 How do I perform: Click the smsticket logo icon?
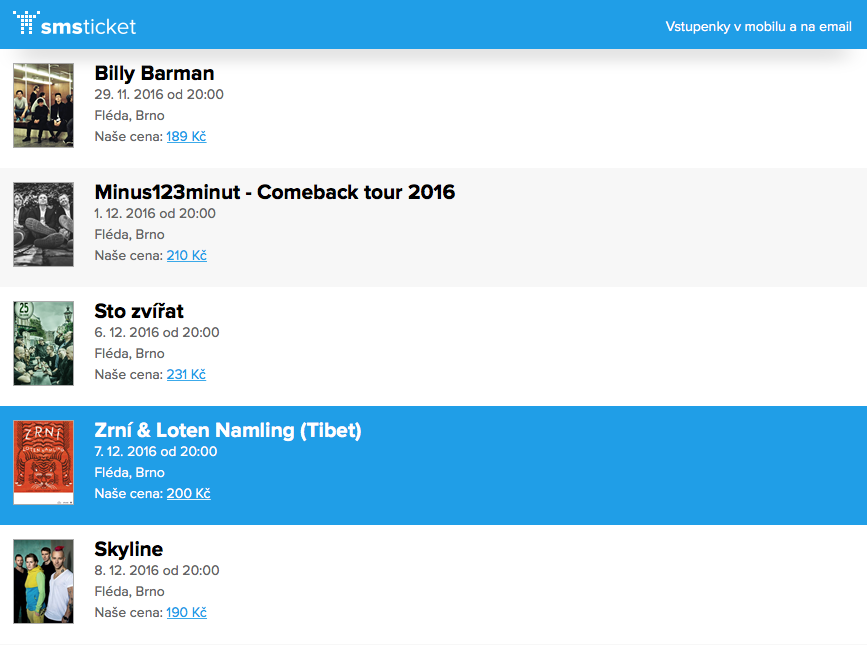click(x=26, y=23)
